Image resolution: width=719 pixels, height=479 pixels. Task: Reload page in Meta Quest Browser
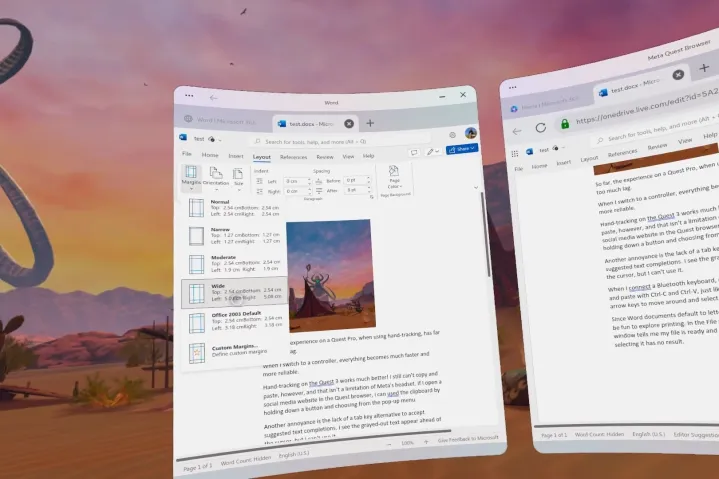[541, 128]
